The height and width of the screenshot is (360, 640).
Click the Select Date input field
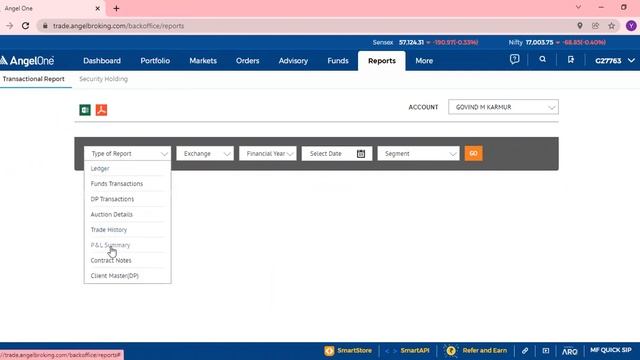tap(337, 153)
